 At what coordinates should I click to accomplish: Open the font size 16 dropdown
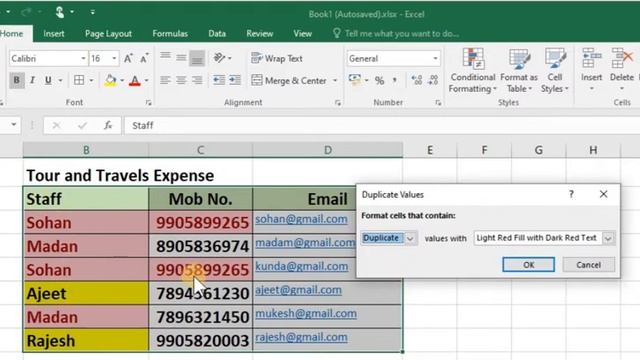[114, 58]
